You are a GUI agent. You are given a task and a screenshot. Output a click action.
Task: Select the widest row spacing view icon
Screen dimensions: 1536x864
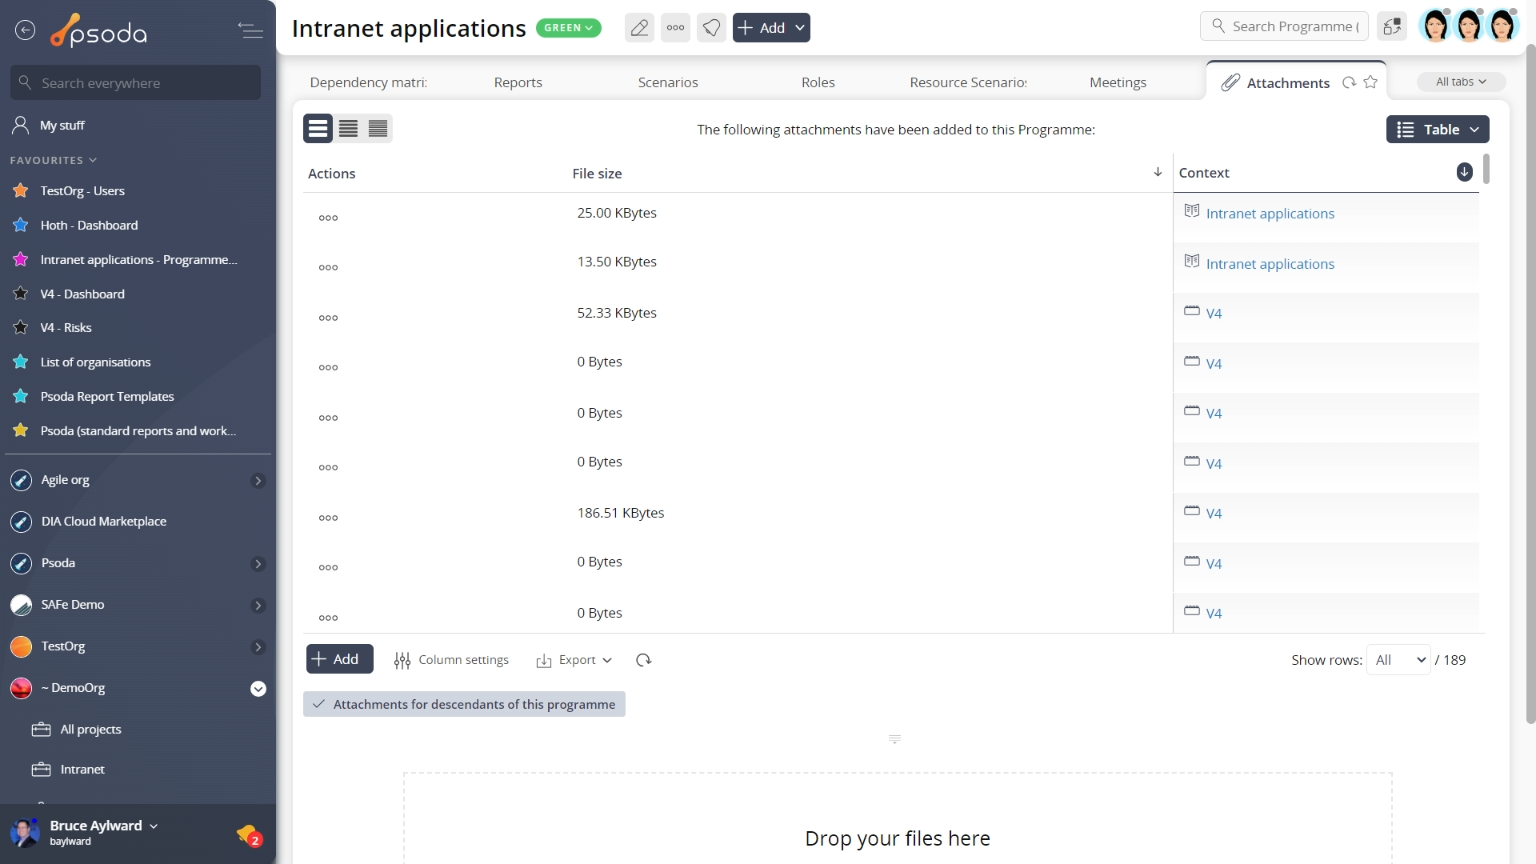[x=318, y=128]
